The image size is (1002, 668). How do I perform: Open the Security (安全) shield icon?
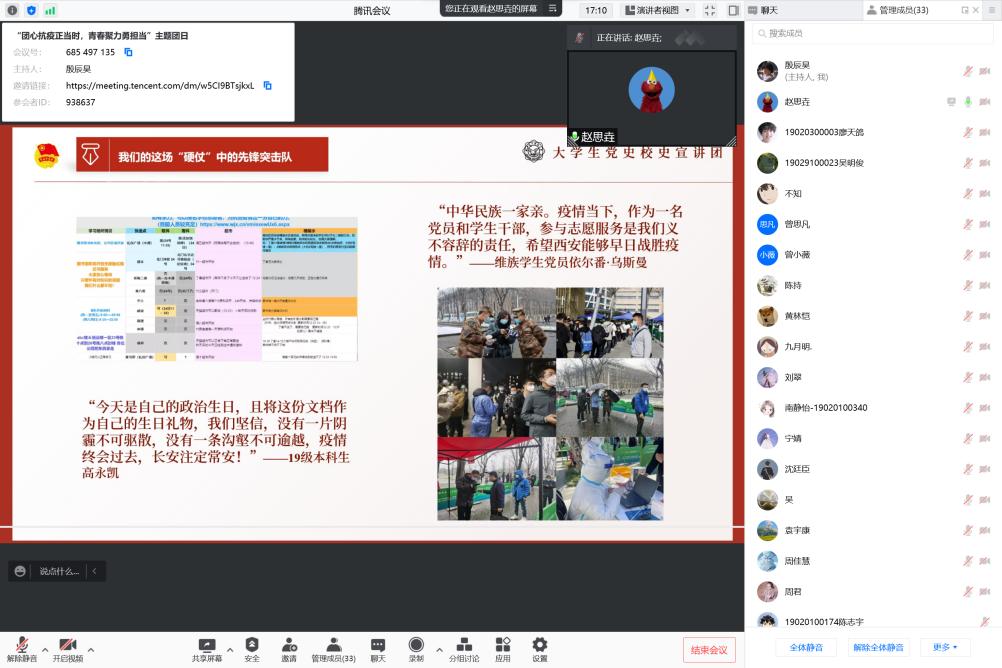point(252,645)
